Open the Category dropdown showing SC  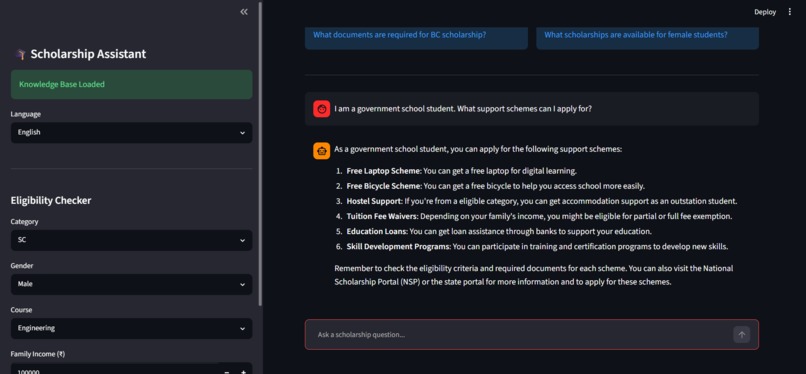[132, 240]
